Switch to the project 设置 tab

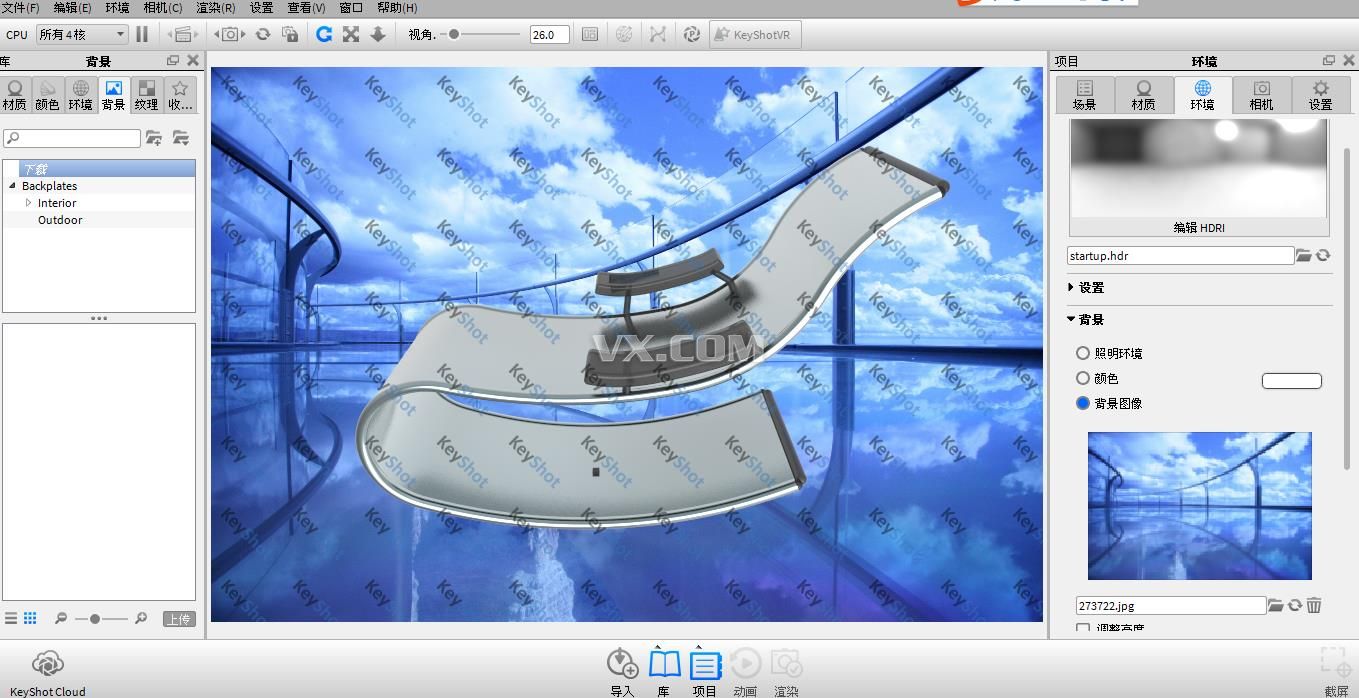coord(1320,95)
